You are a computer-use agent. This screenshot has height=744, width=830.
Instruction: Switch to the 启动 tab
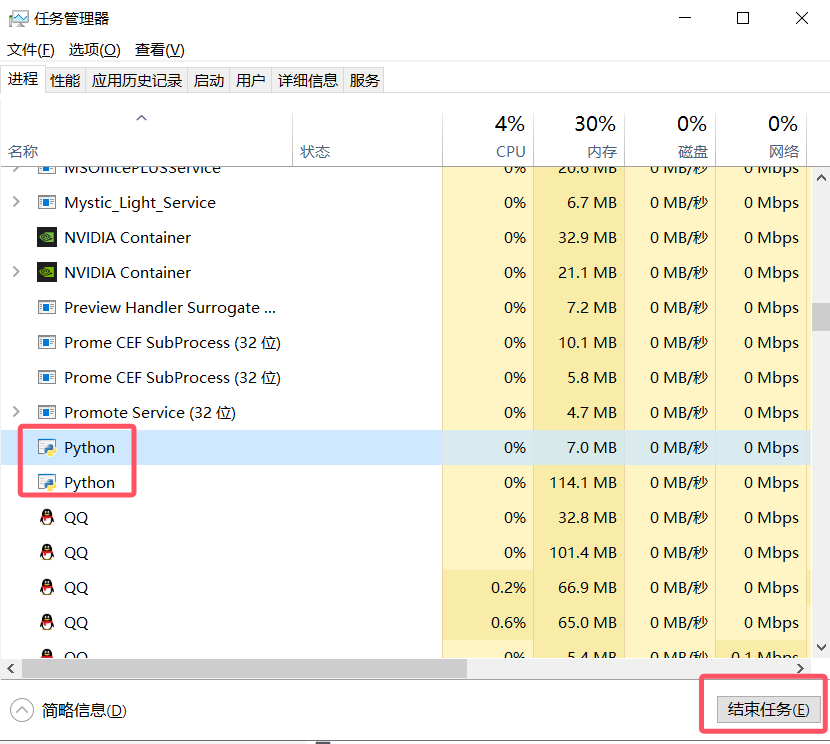pyautogui.click(x=209, y=80)
